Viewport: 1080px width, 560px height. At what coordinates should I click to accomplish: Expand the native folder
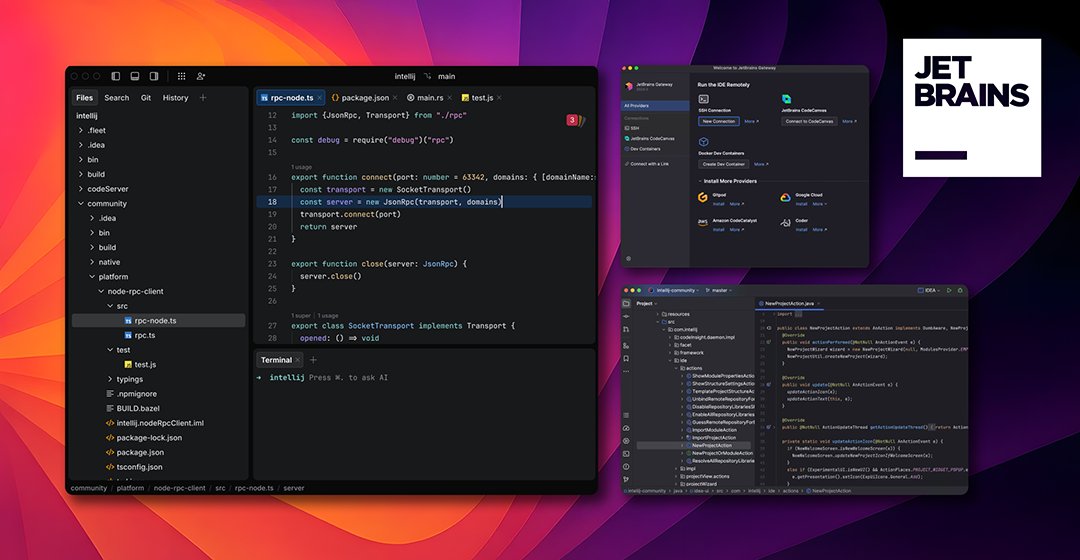point(92,262)
